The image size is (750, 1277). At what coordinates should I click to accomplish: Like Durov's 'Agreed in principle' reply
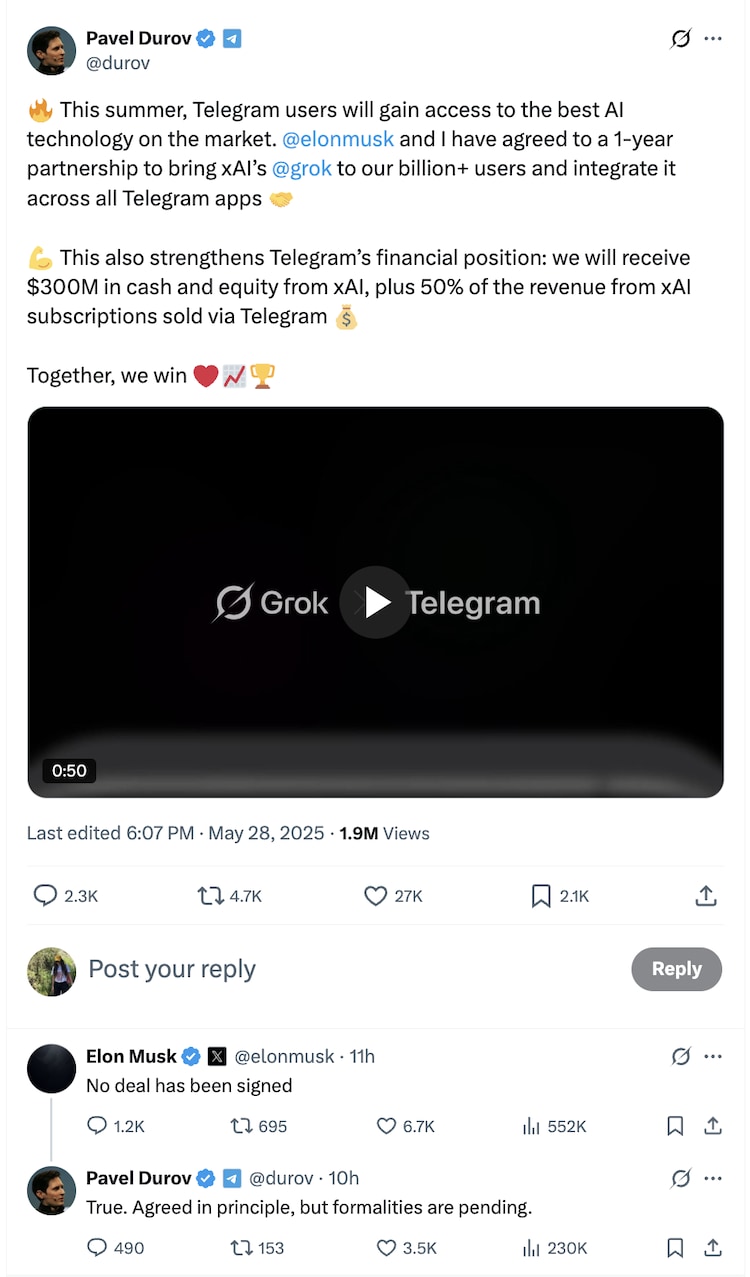387,1248
